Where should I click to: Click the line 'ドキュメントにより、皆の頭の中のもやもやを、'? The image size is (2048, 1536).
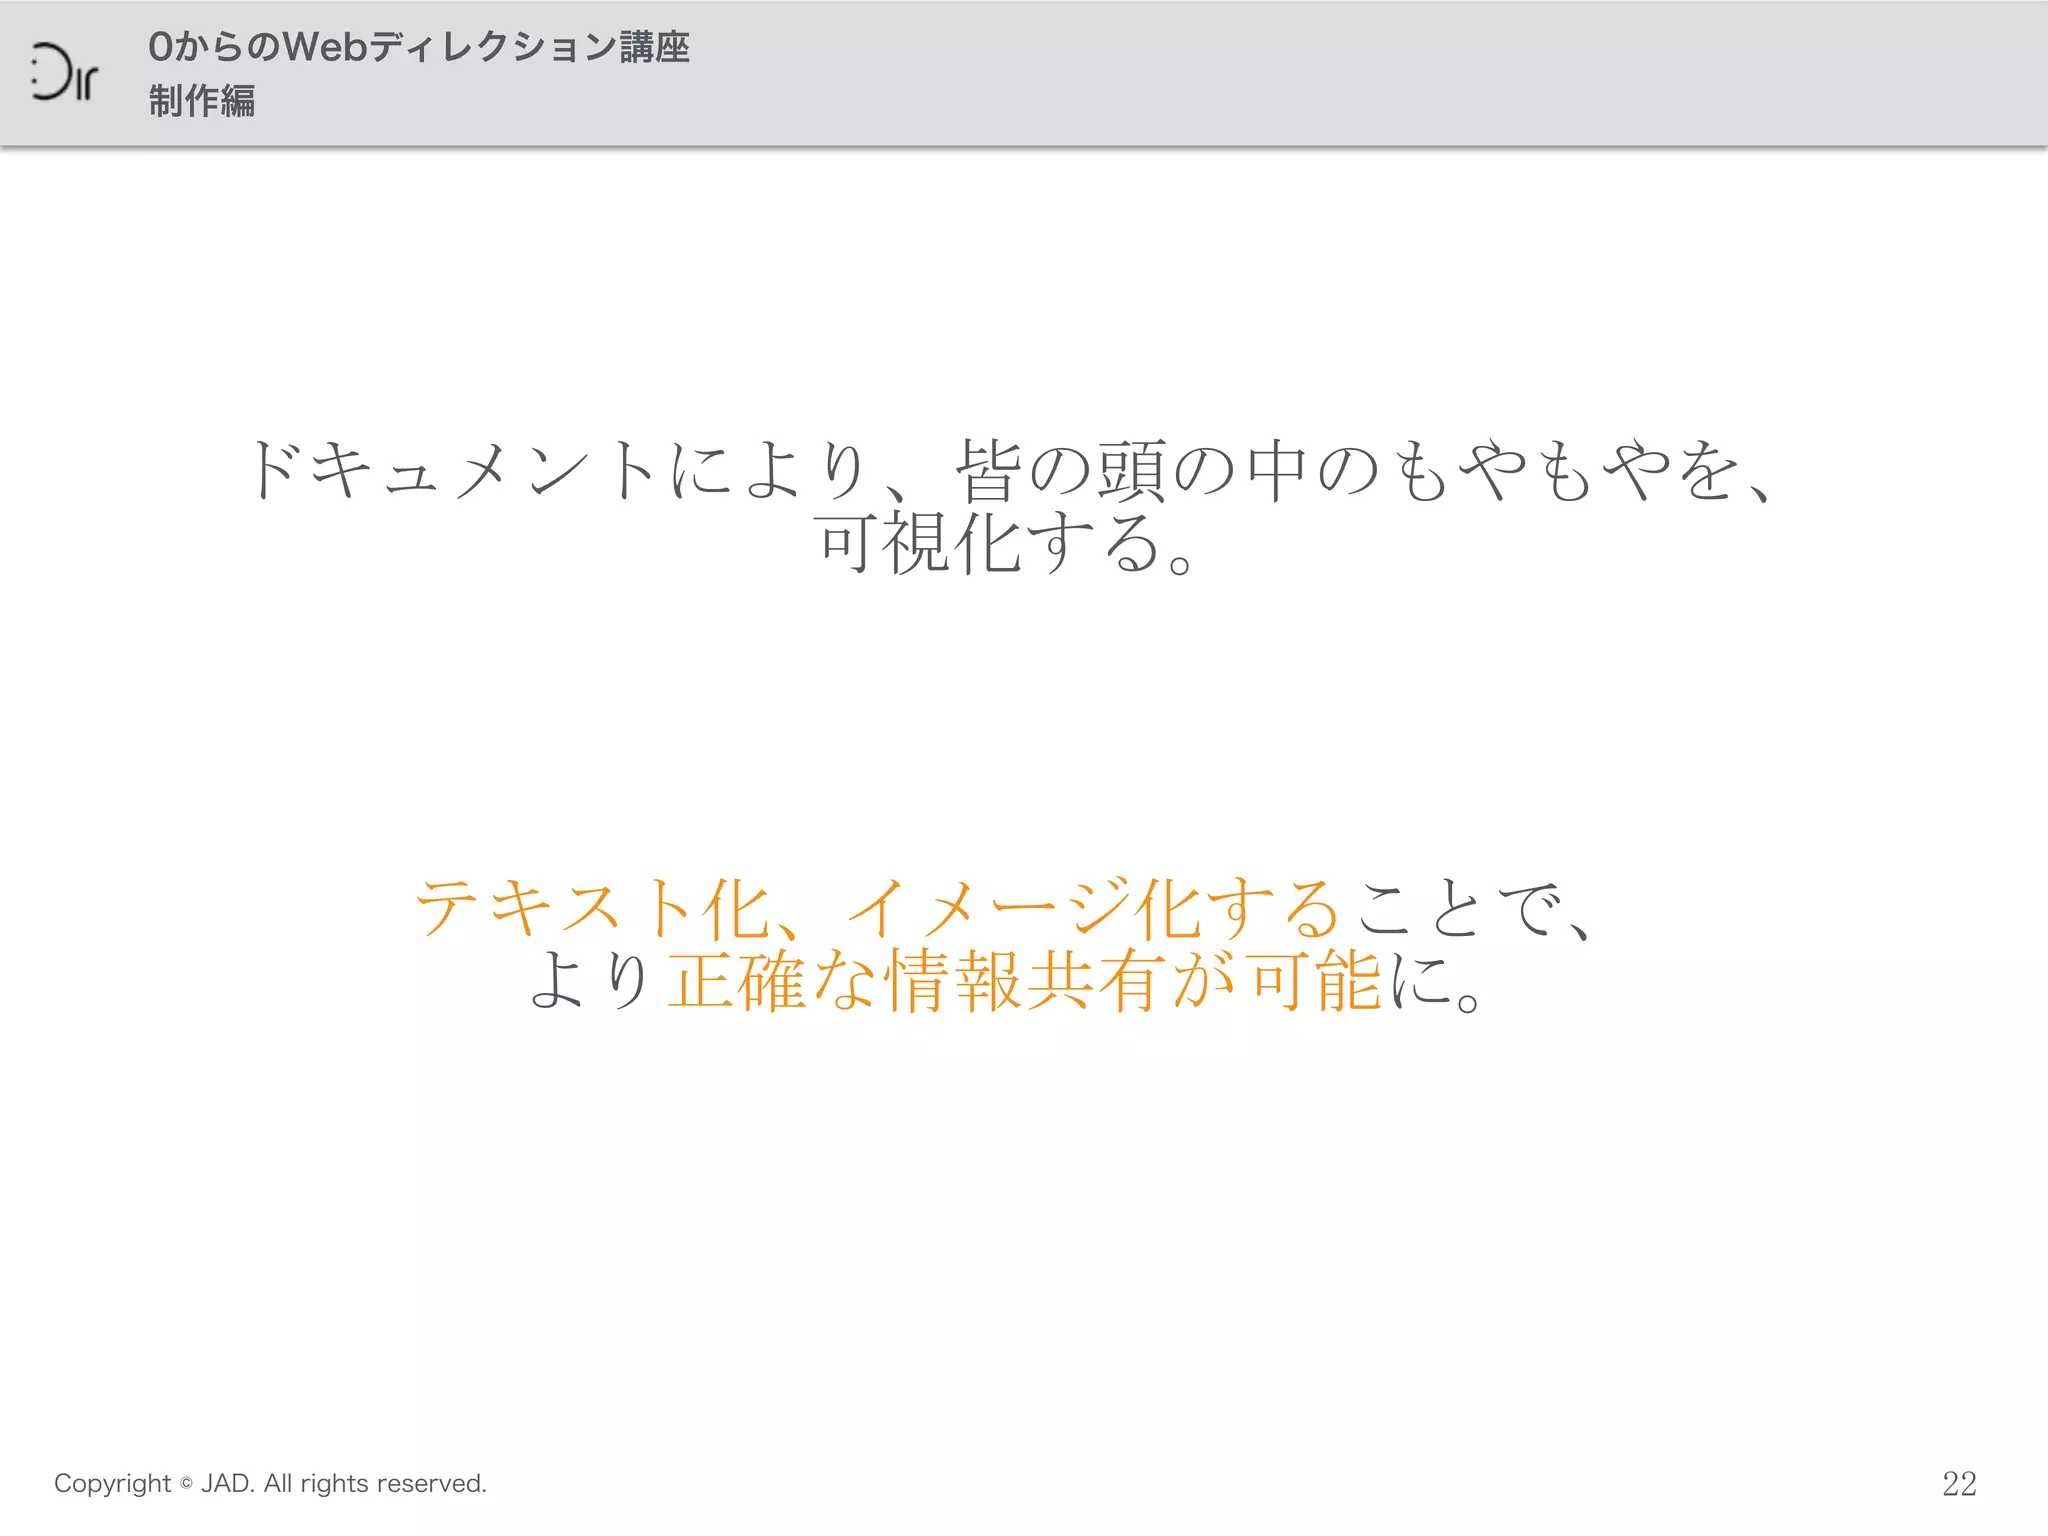coord(1013,470)
